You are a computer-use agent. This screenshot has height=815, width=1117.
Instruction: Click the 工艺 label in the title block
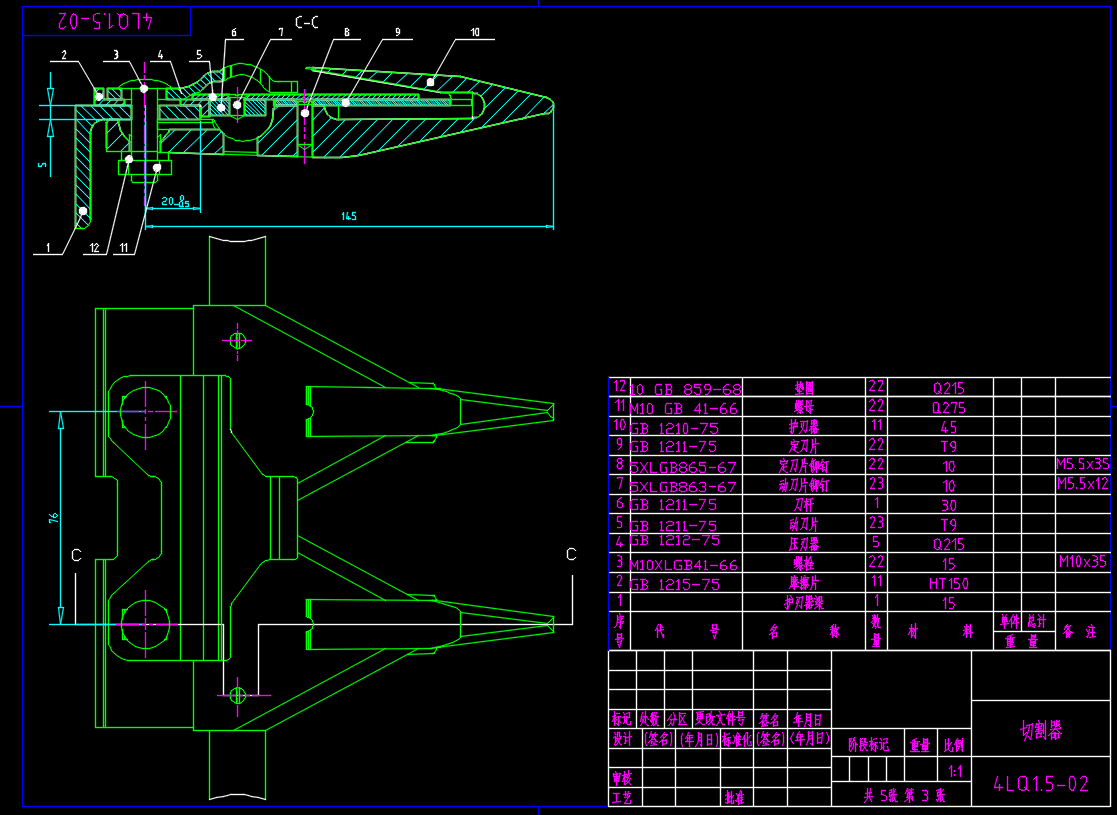point(622,797)
